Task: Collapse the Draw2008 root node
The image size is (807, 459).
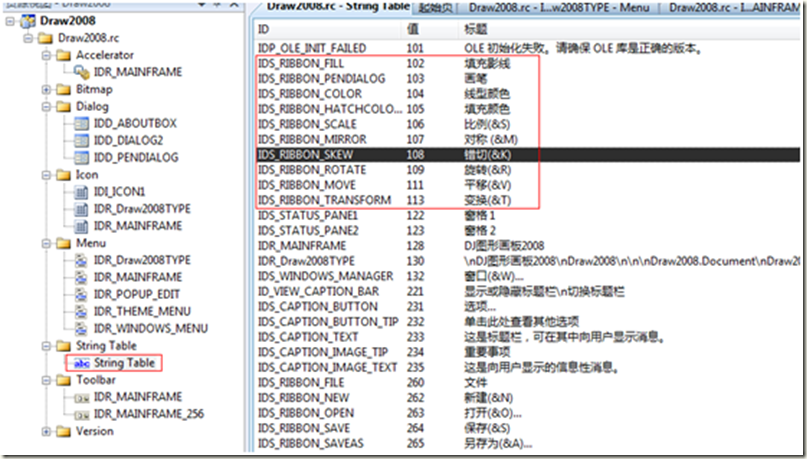Action: click(x=10, y=21)
